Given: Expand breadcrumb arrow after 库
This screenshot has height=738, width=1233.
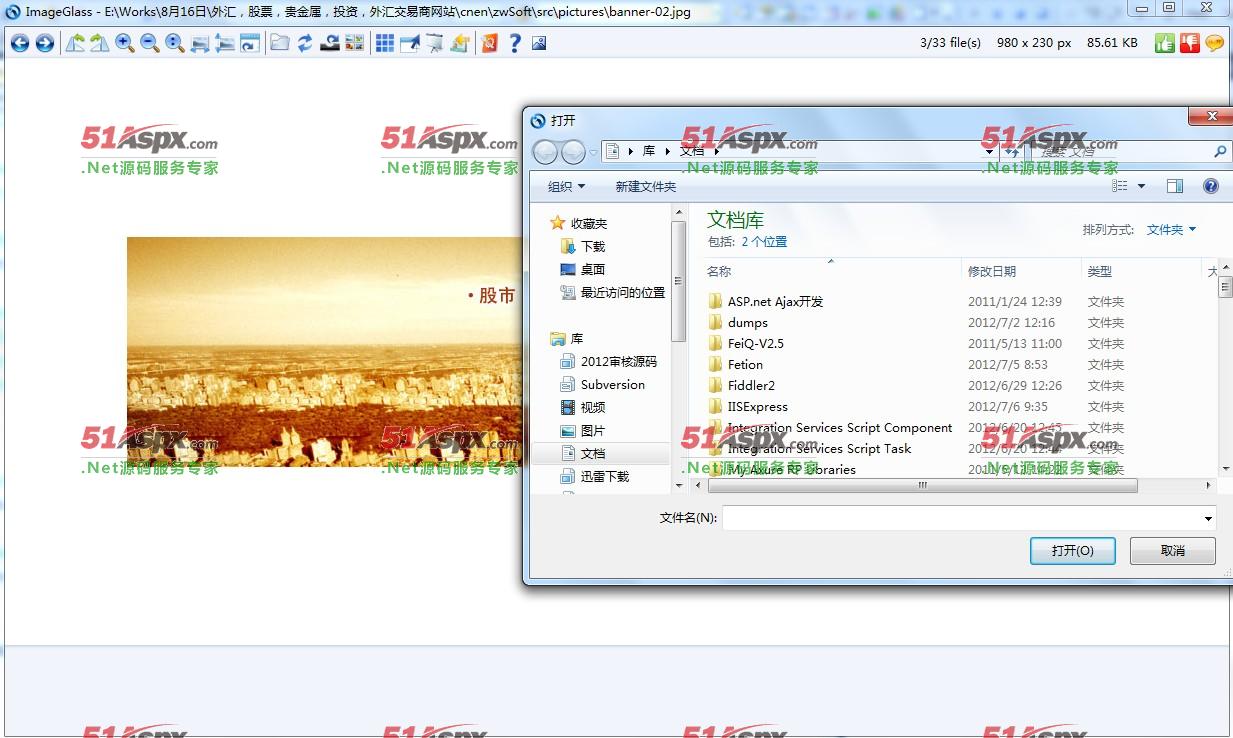Looking at the screenshot, I should pos(668,151).
